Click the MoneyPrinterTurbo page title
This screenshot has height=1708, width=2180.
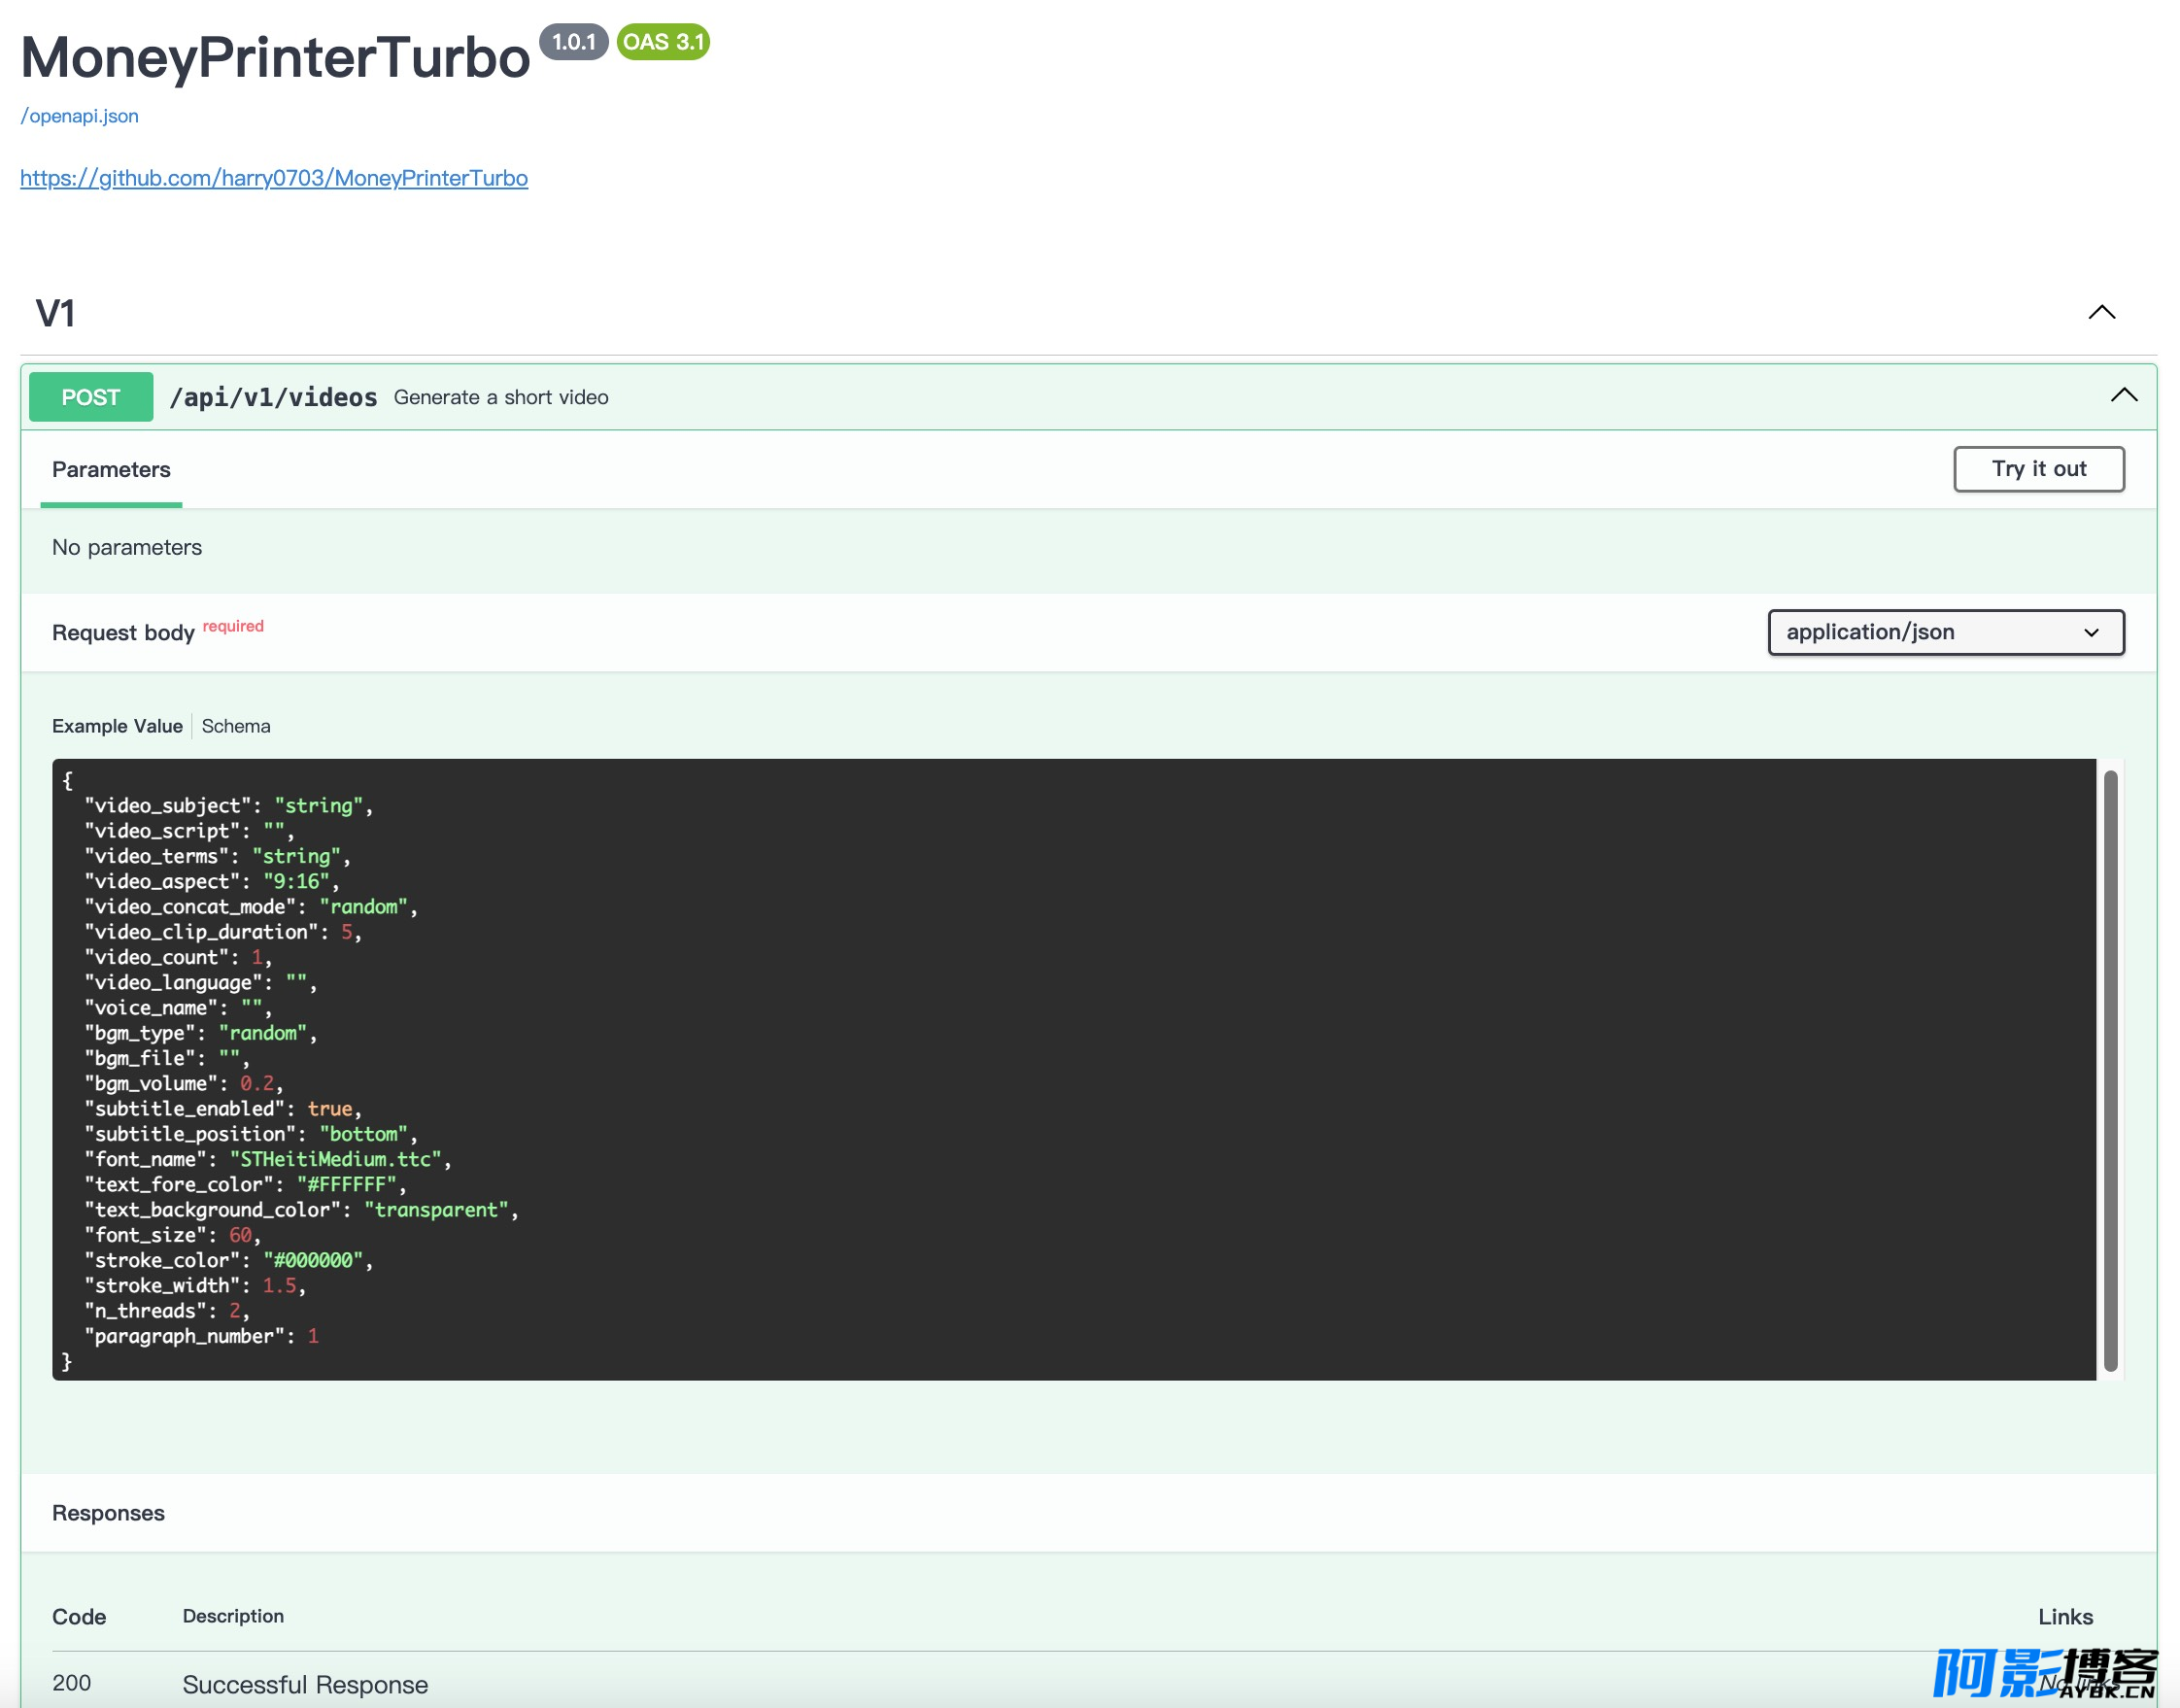point(275,57)
